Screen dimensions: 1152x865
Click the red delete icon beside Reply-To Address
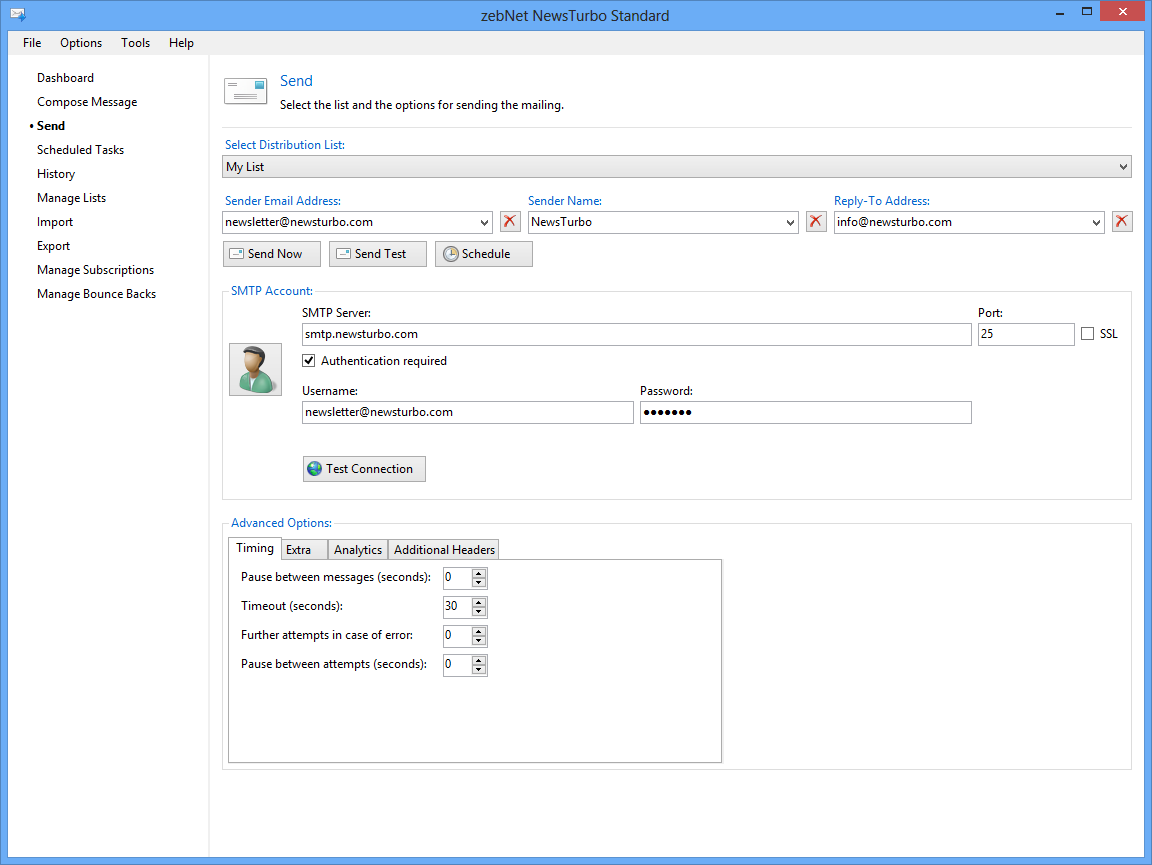[x=1122, y=222]
